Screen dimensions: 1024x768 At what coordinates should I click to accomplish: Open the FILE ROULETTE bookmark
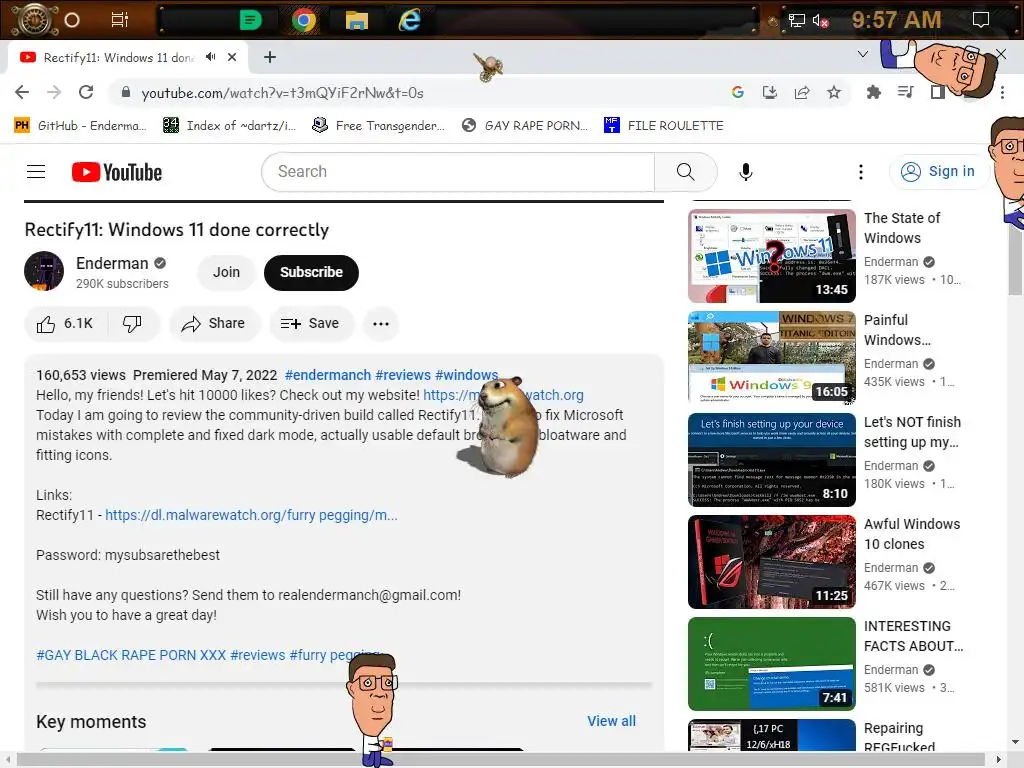tap(664, 125)
